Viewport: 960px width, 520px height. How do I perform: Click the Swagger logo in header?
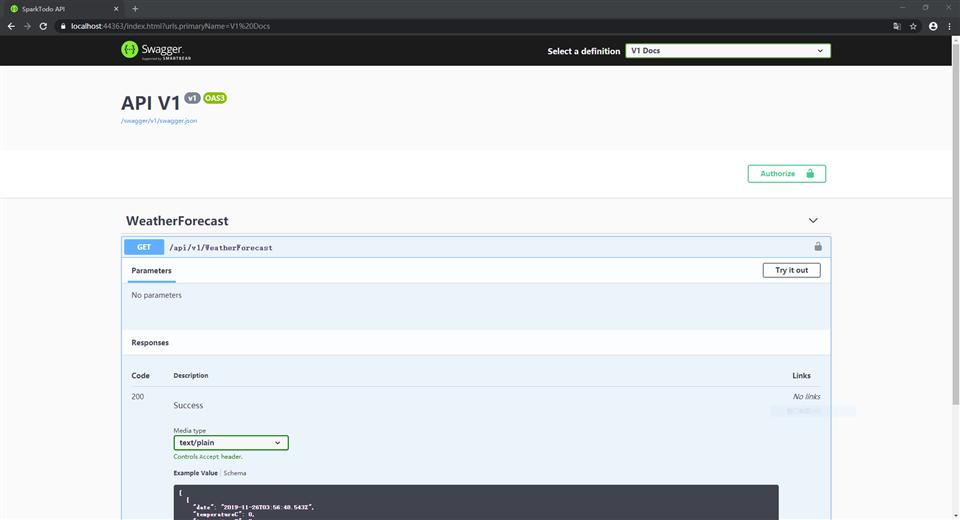[x=152, y=50]
